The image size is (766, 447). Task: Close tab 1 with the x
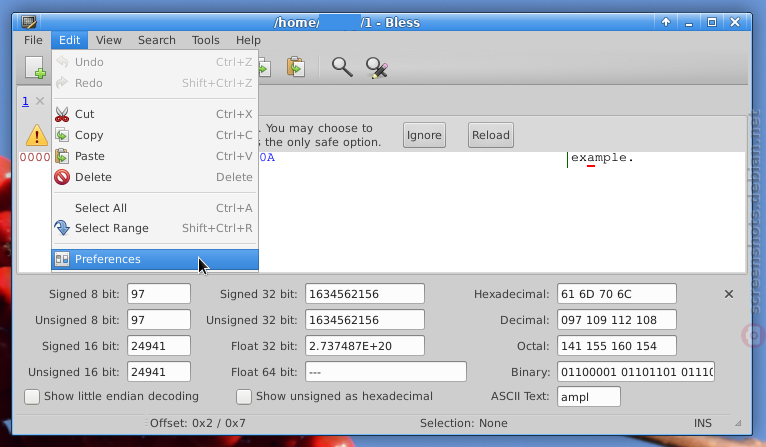pyautogui.click(x=40, y=101)
